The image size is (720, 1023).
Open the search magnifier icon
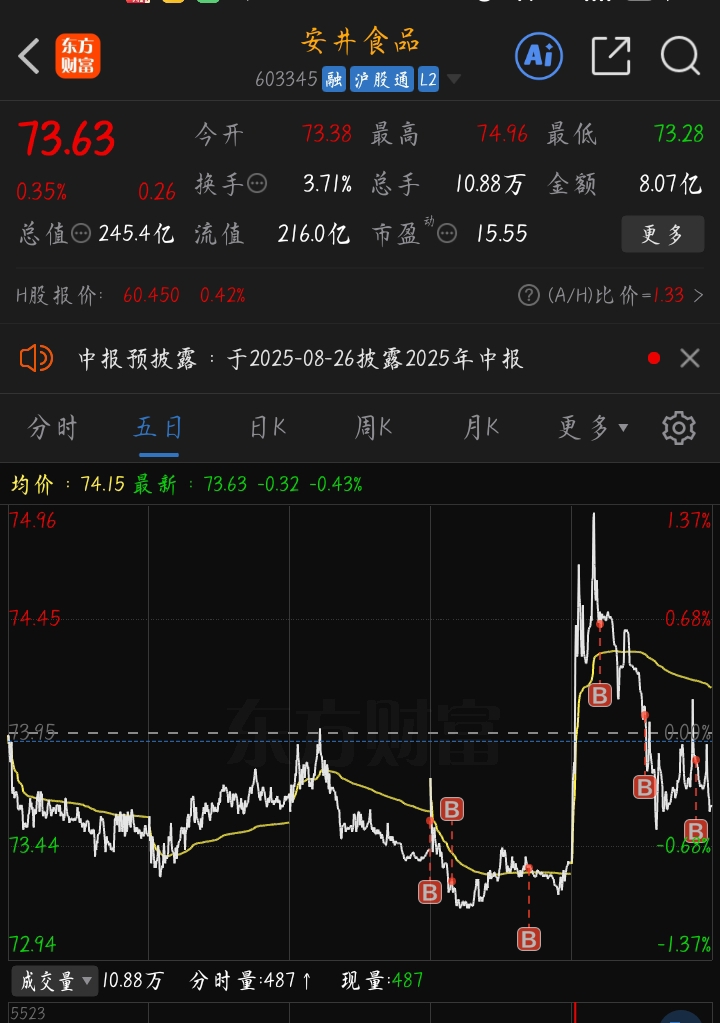(680, 56)
